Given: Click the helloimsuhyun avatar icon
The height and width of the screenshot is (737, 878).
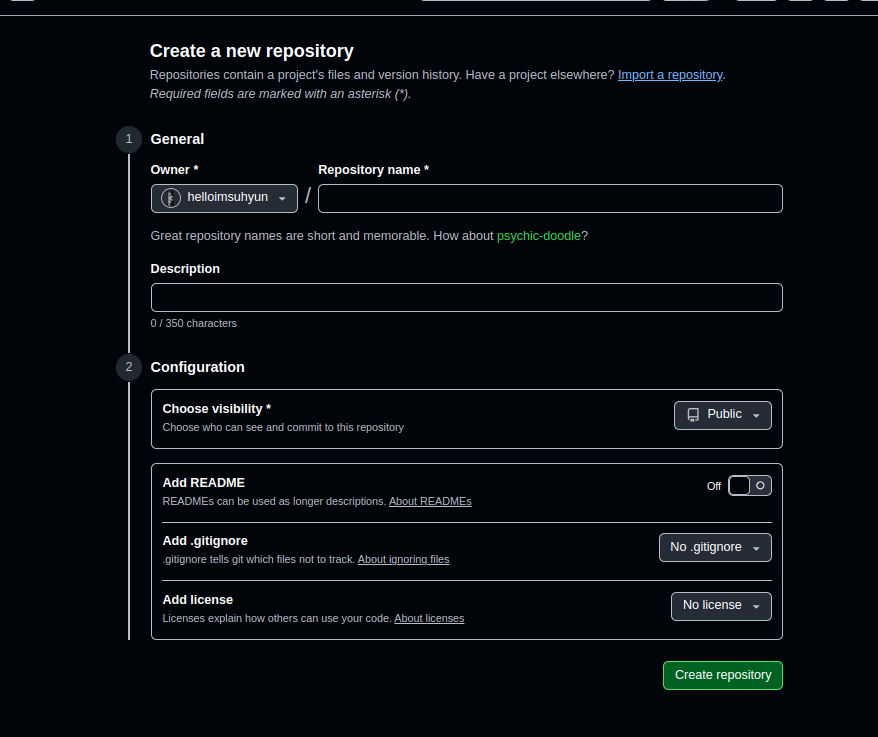Looking at the screenshot, I should coord(171,198).
